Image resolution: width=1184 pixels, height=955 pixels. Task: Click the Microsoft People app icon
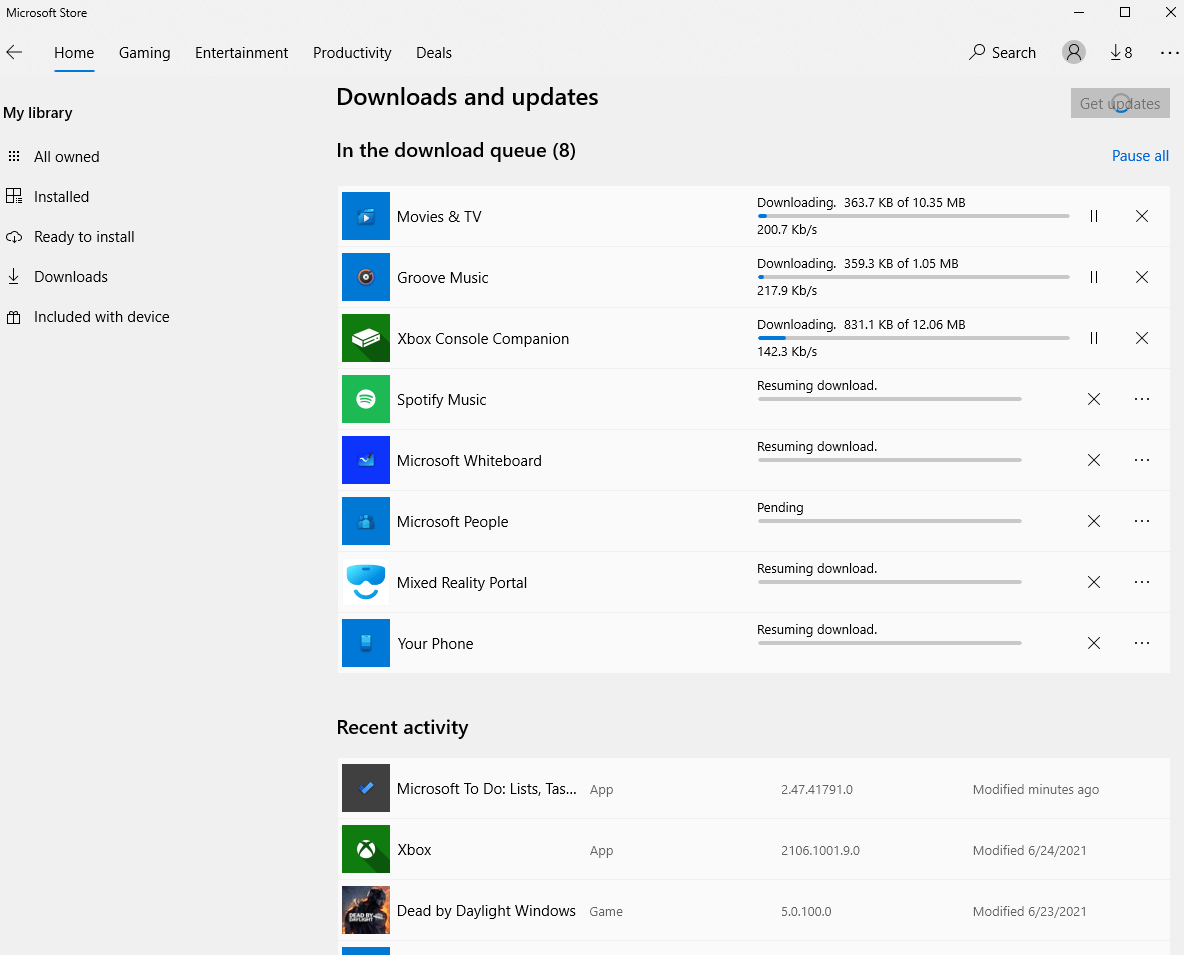365,521
